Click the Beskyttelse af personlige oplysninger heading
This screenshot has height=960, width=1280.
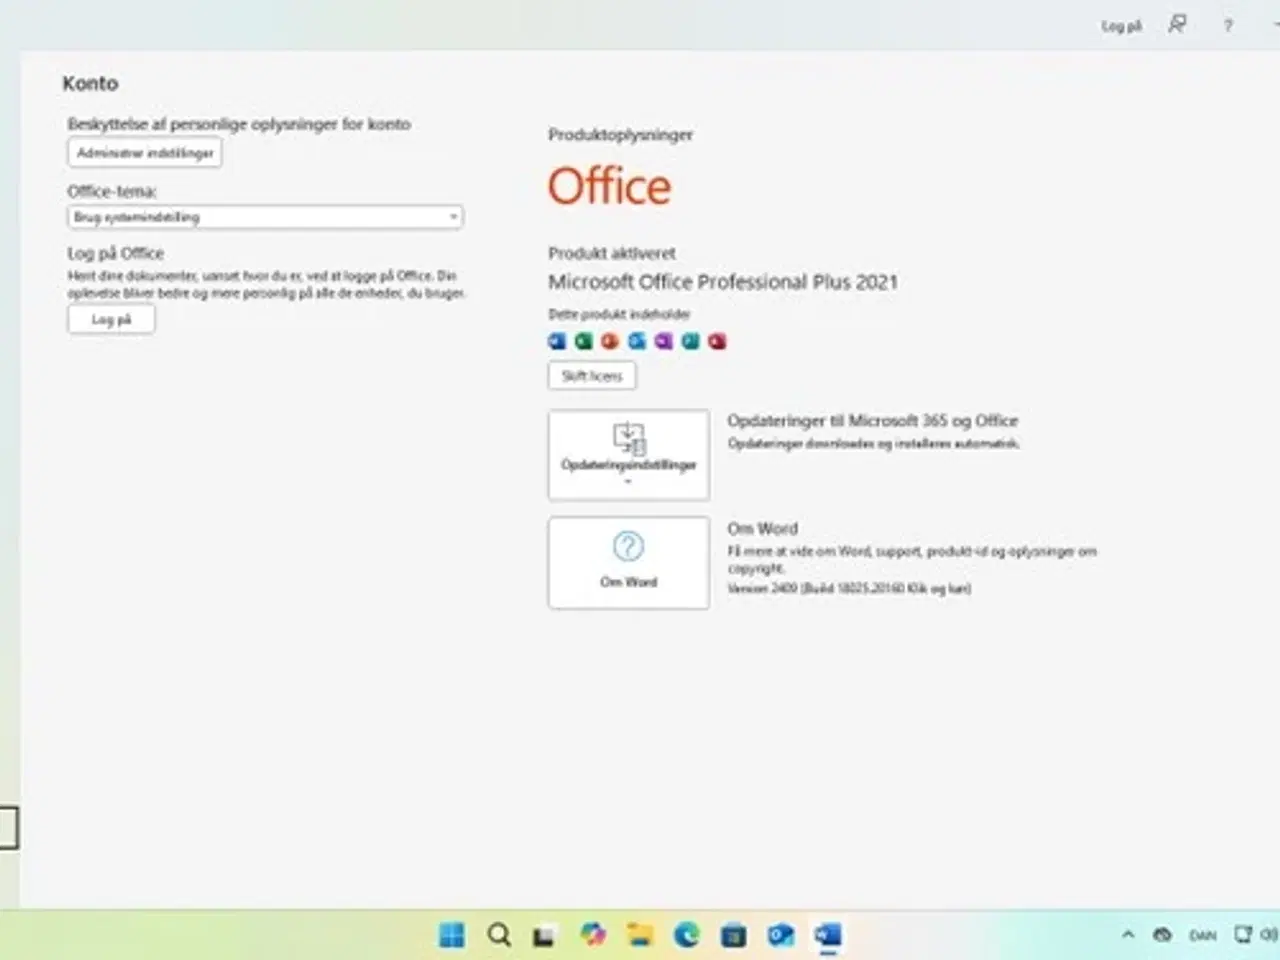(239, 124)
